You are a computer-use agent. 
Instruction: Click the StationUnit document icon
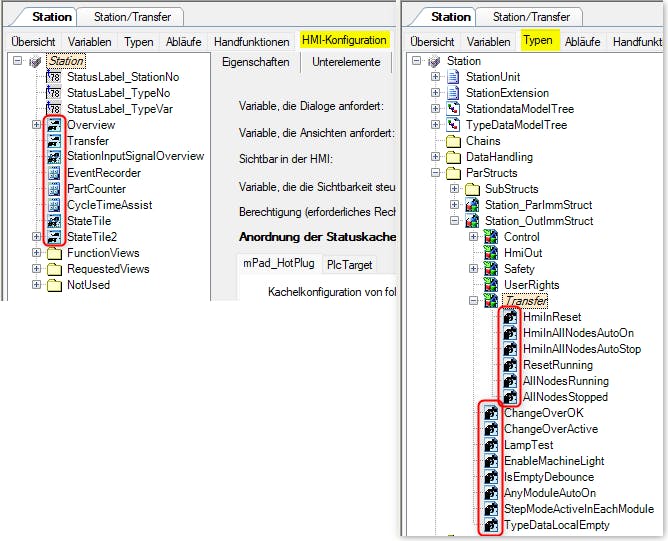(453, 77)
